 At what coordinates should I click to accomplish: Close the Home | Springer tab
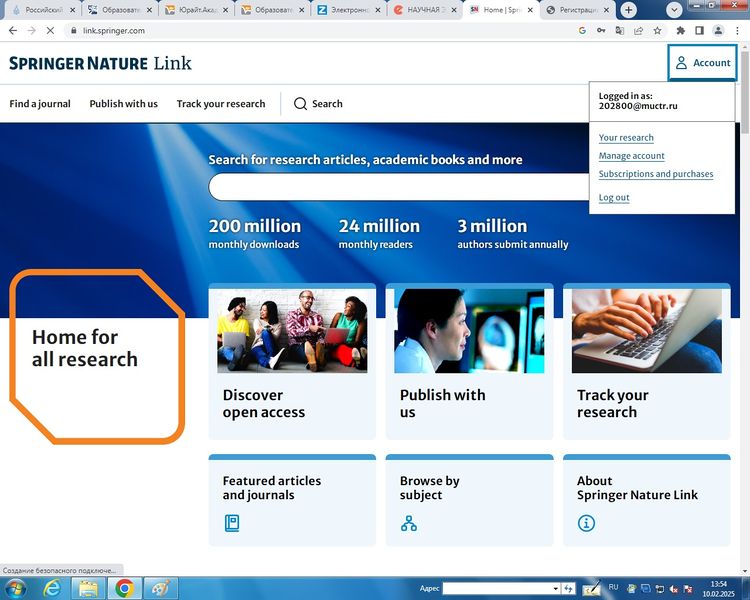point(530,10)
